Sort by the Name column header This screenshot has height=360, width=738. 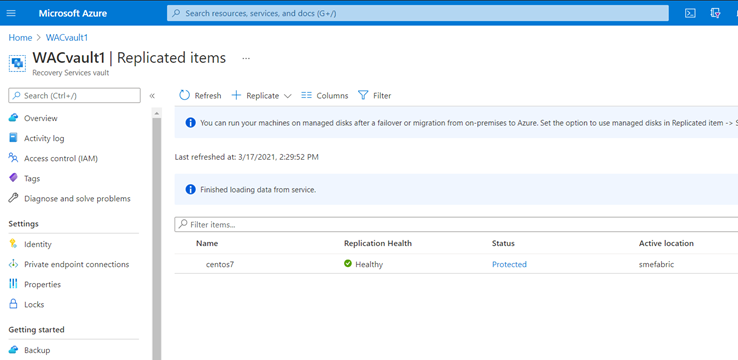pyautogui.click(x=207, y=243)
